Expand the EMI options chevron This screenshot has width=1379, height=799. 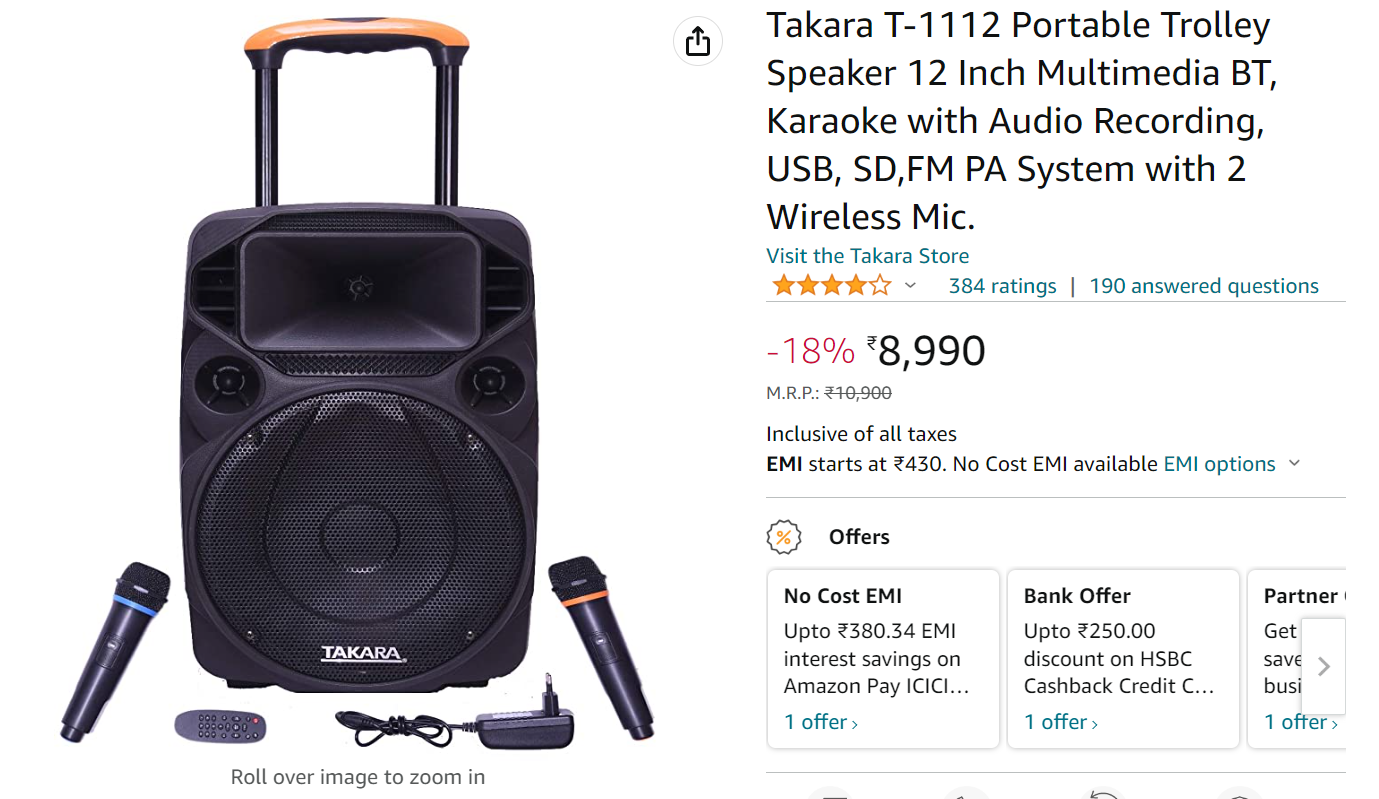(x=1294, y=463)
